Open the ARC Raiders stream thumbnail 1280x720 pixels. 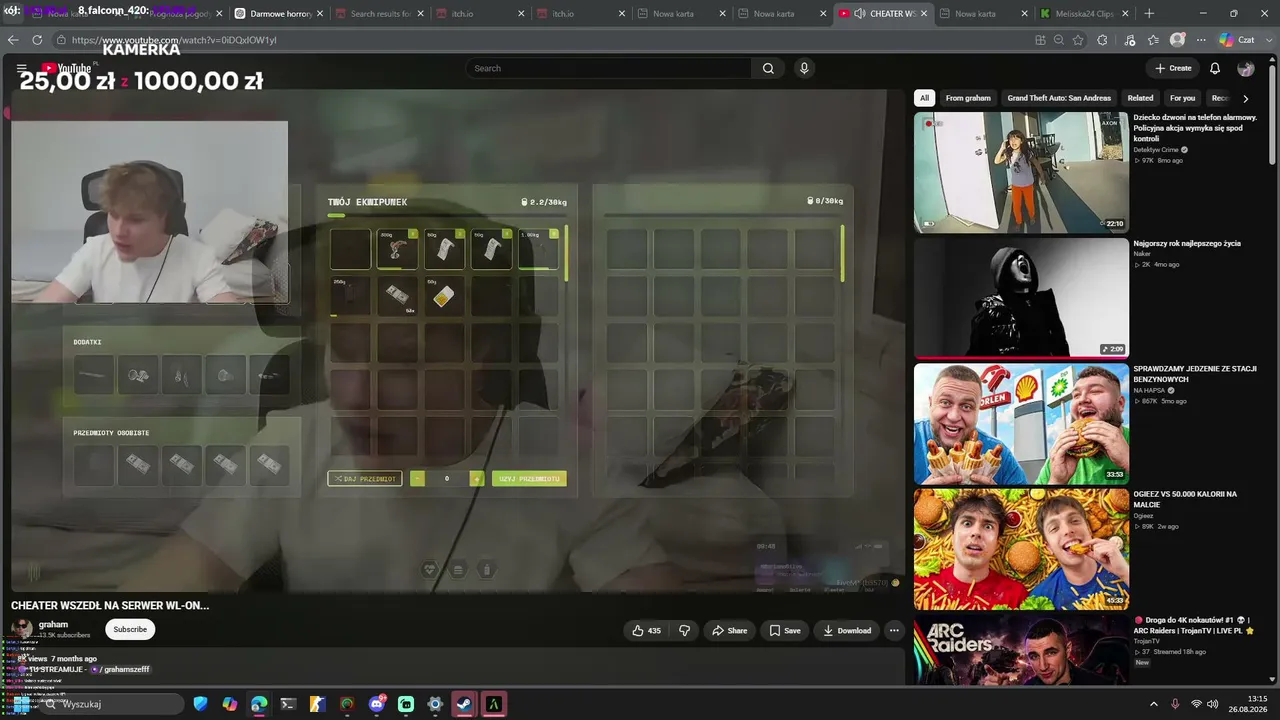1021,650
